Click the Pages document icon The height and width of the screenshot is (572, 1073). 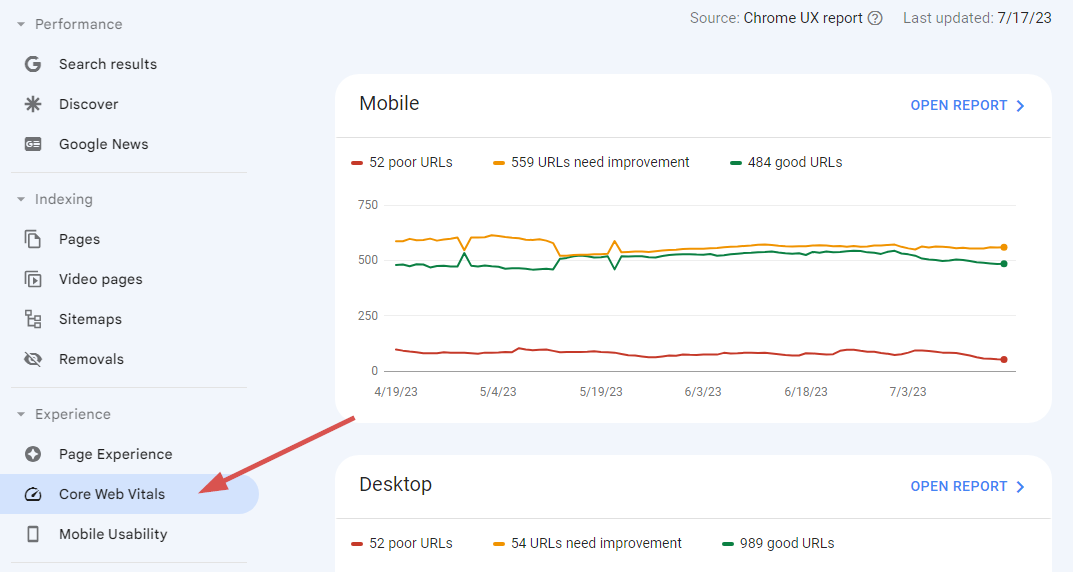pos(33,239)
